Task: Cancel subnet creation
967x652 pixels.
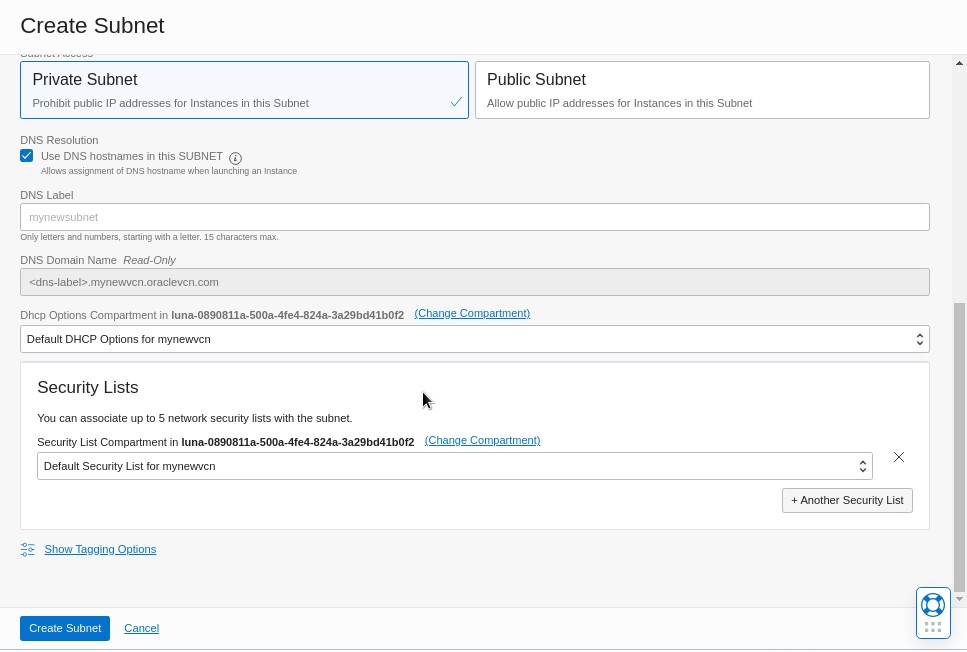Action: coord(141,628)
